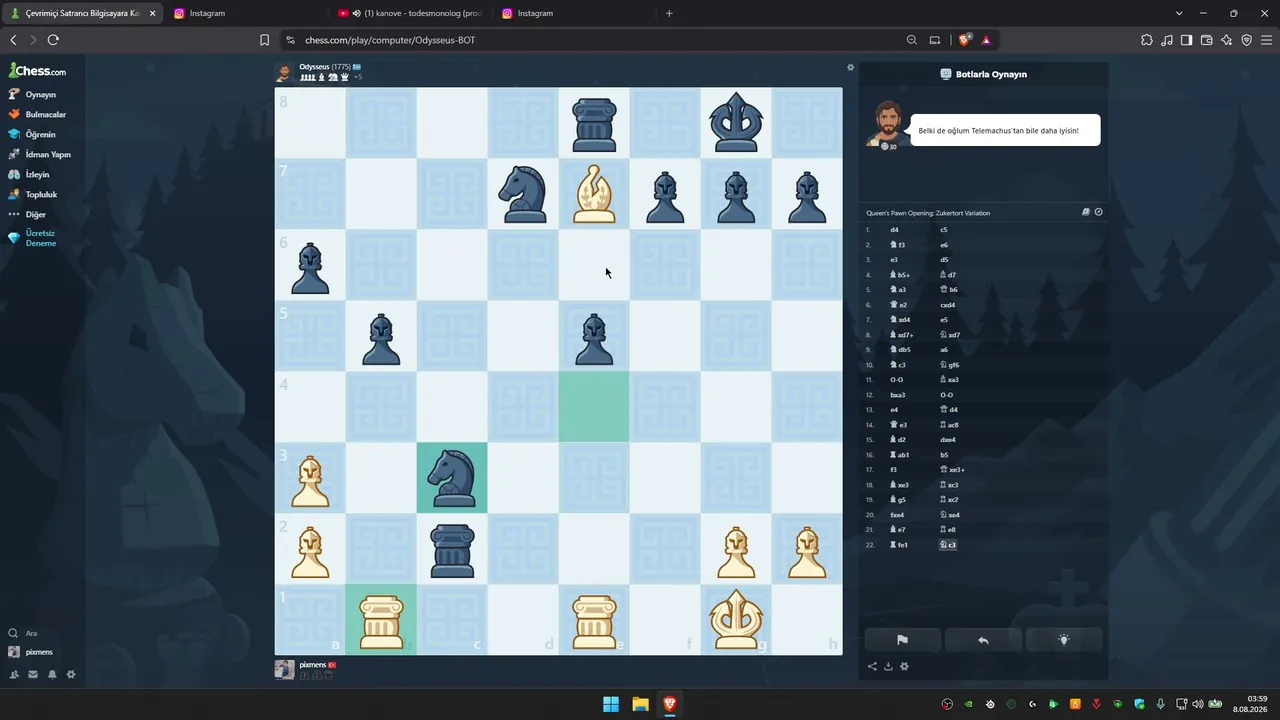Select move 17 black queen xe3+
This screenshot has width=1280, height=720.
tap(952, 470)
